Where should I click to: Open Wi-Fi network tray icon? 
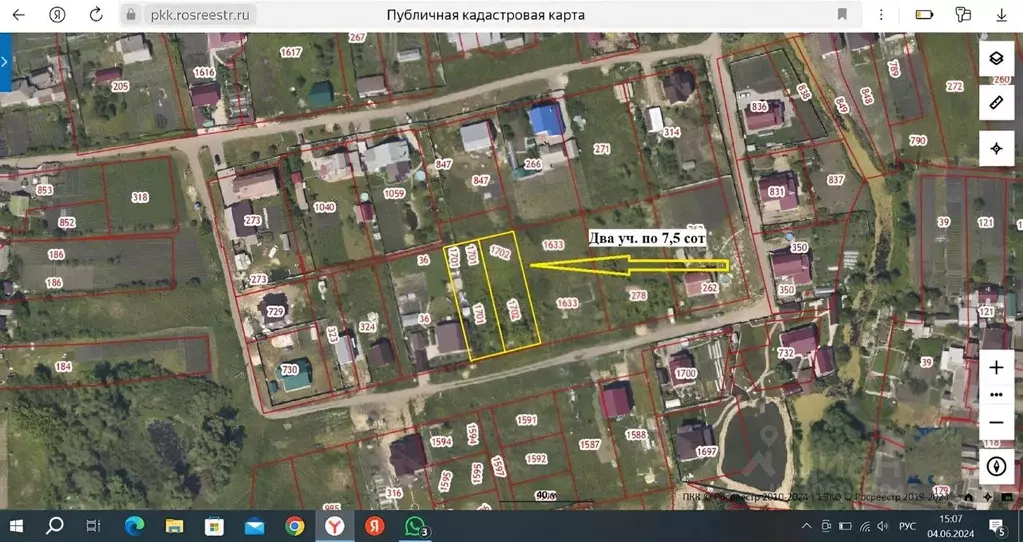pyautogui.click(x=864, y=526)
